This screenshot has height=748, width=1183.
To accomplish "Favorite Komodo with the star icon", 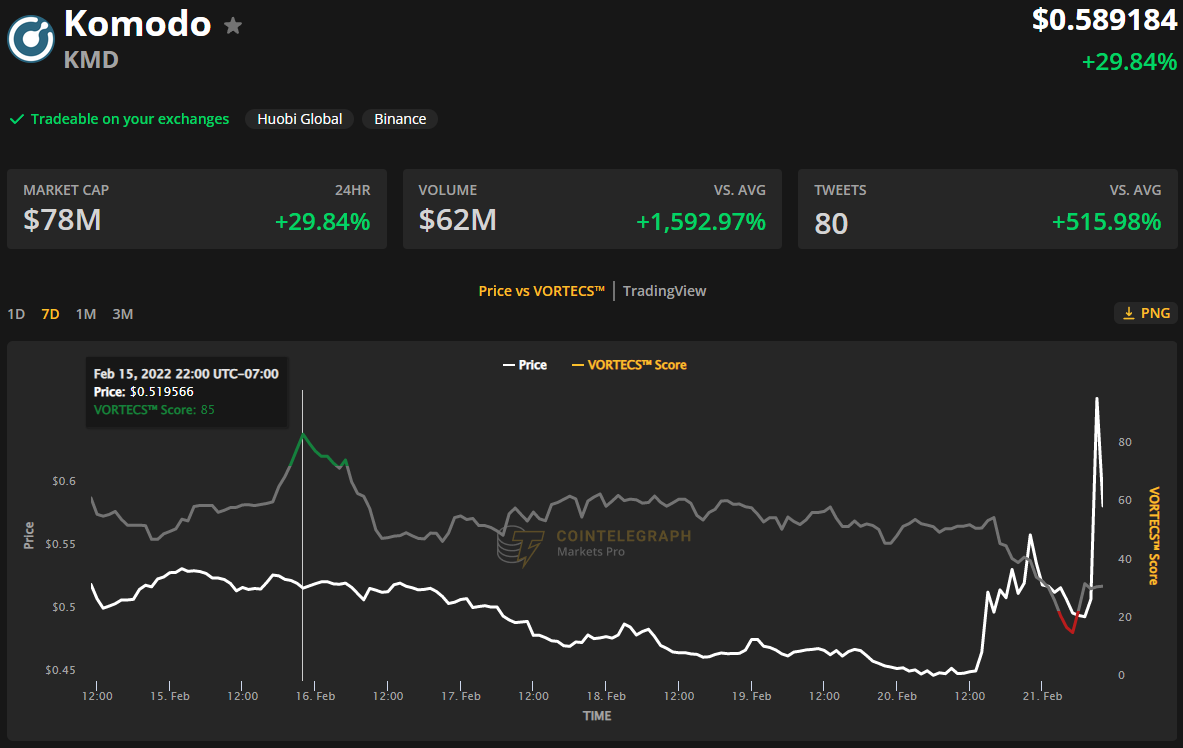I will pyautogui.click(x=233, y=26).
